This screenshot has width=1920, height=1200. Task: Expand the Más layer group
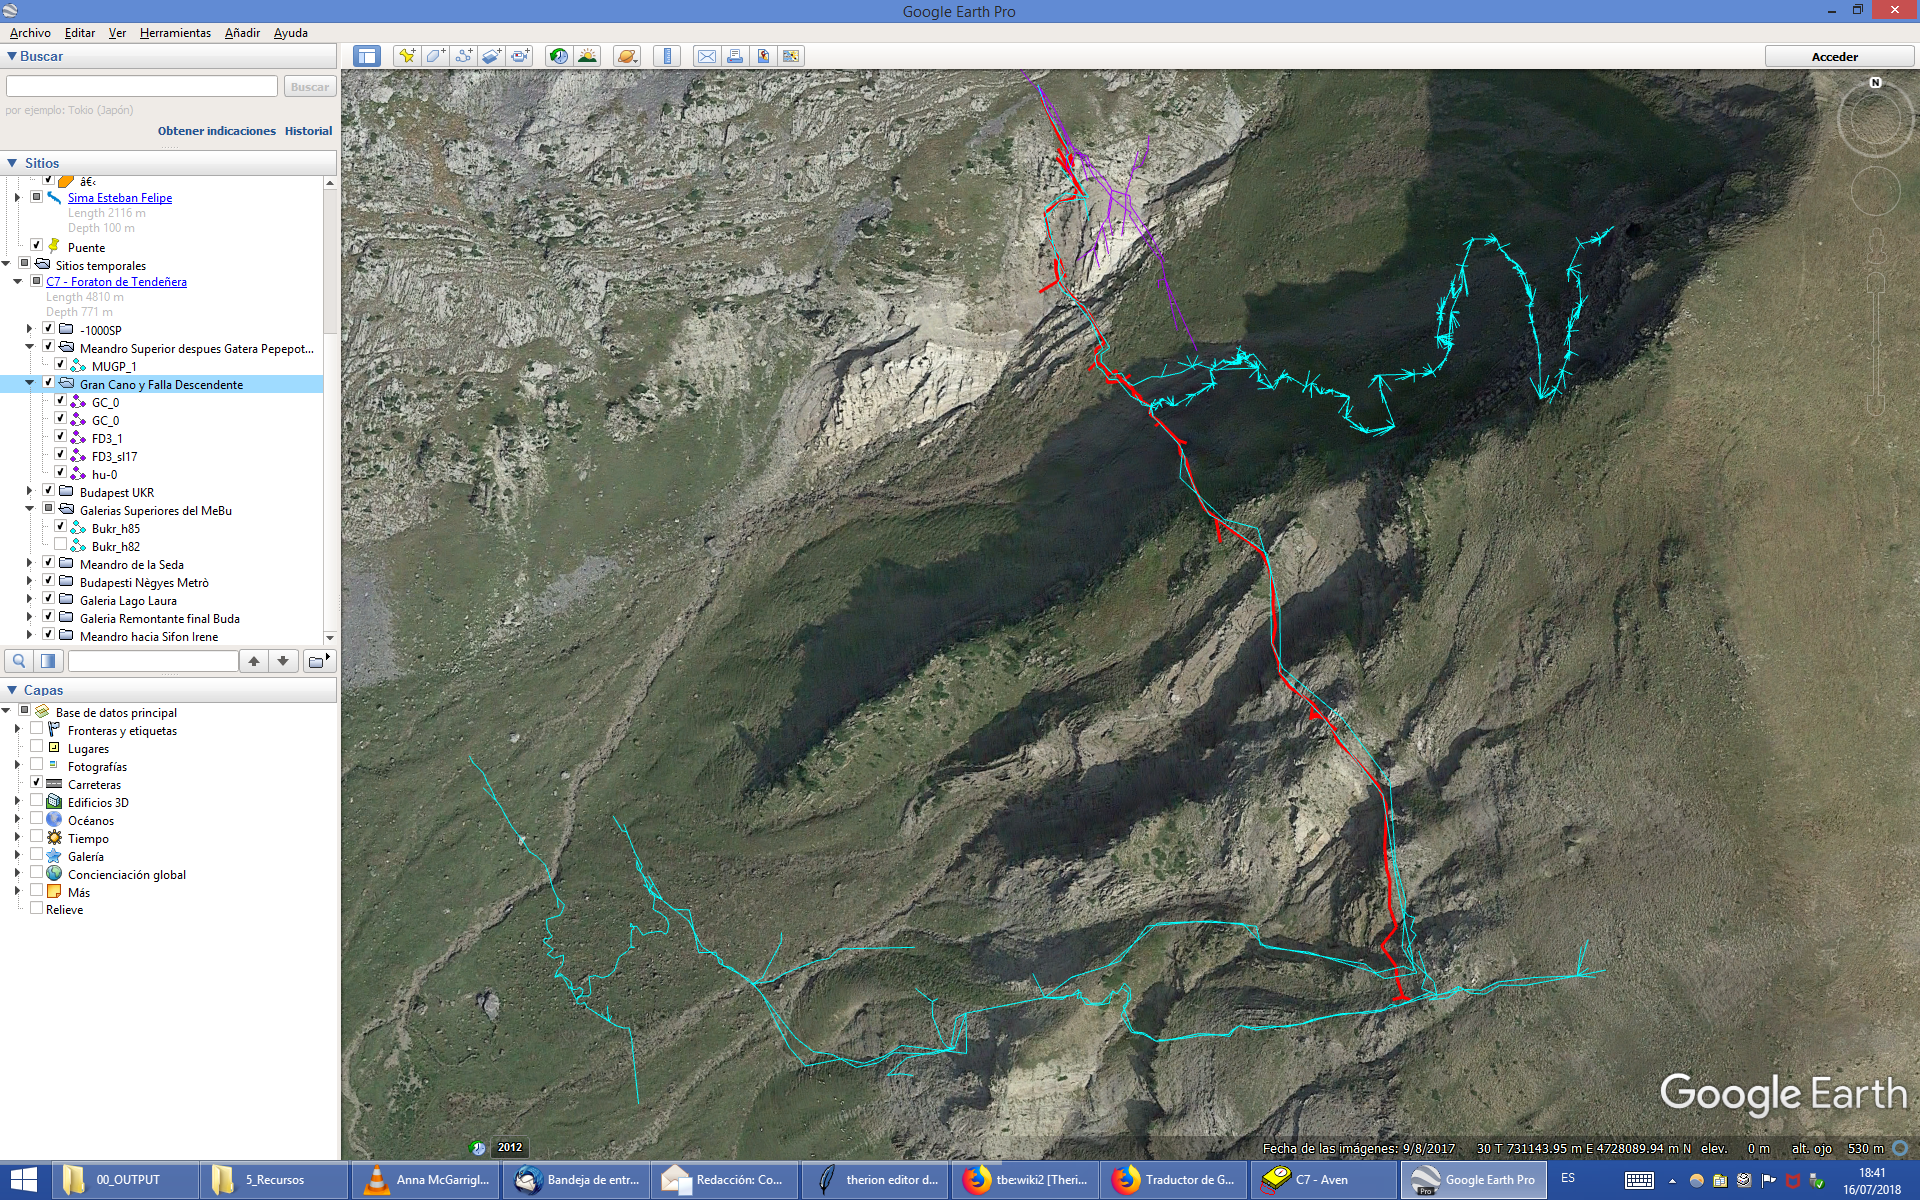tap(17, 891)
